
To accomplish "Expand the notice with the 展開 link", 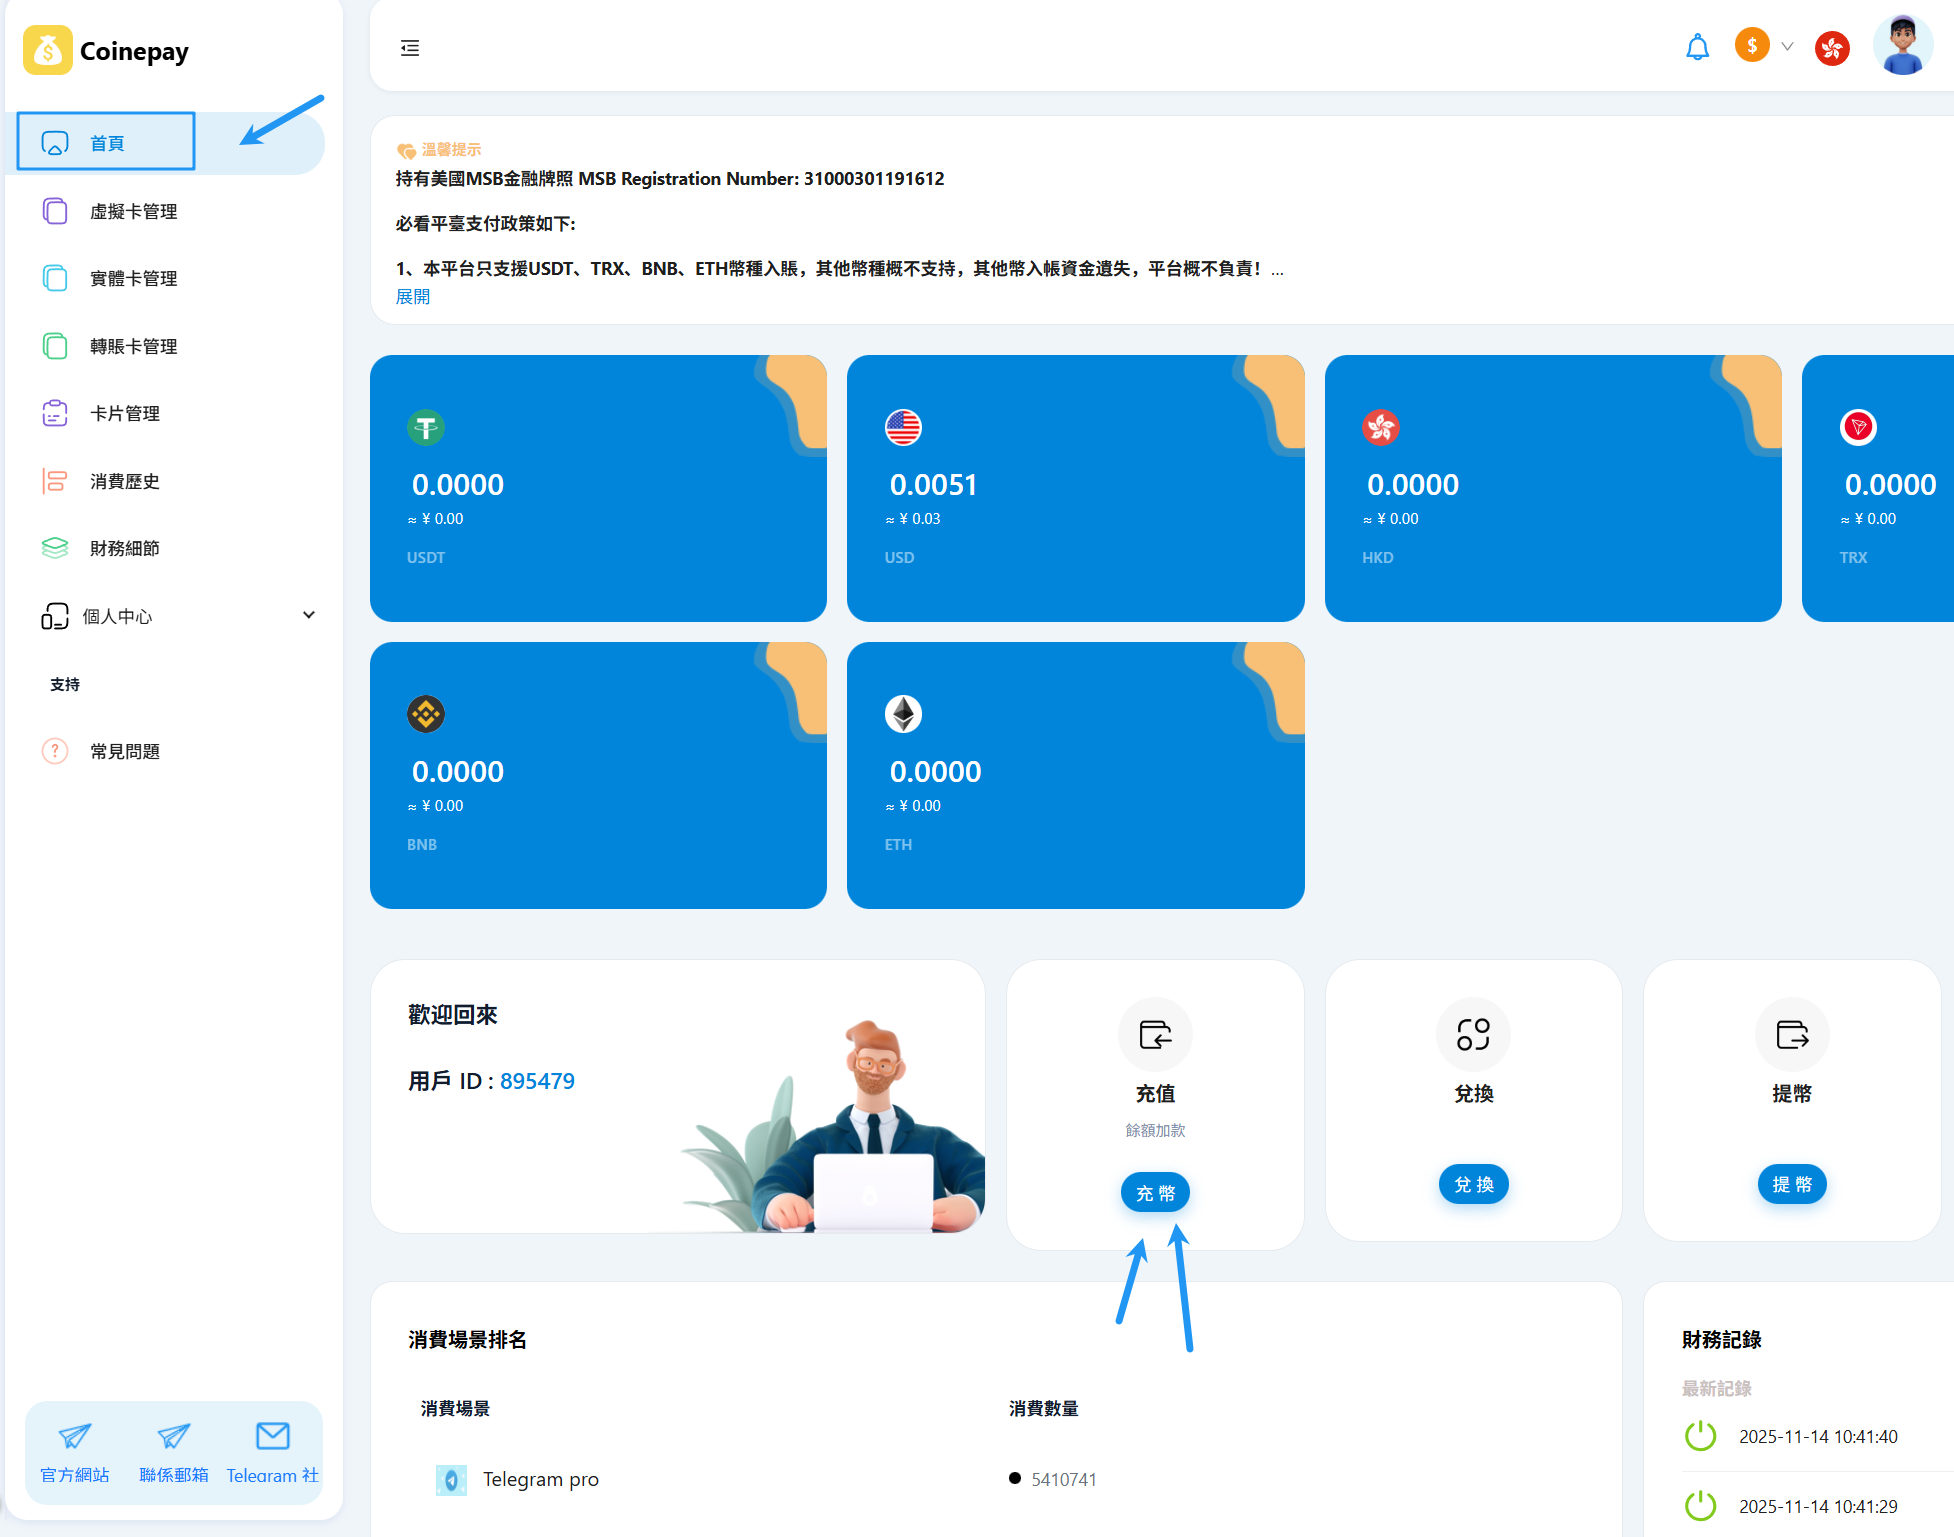I will [x=413, y=296].
